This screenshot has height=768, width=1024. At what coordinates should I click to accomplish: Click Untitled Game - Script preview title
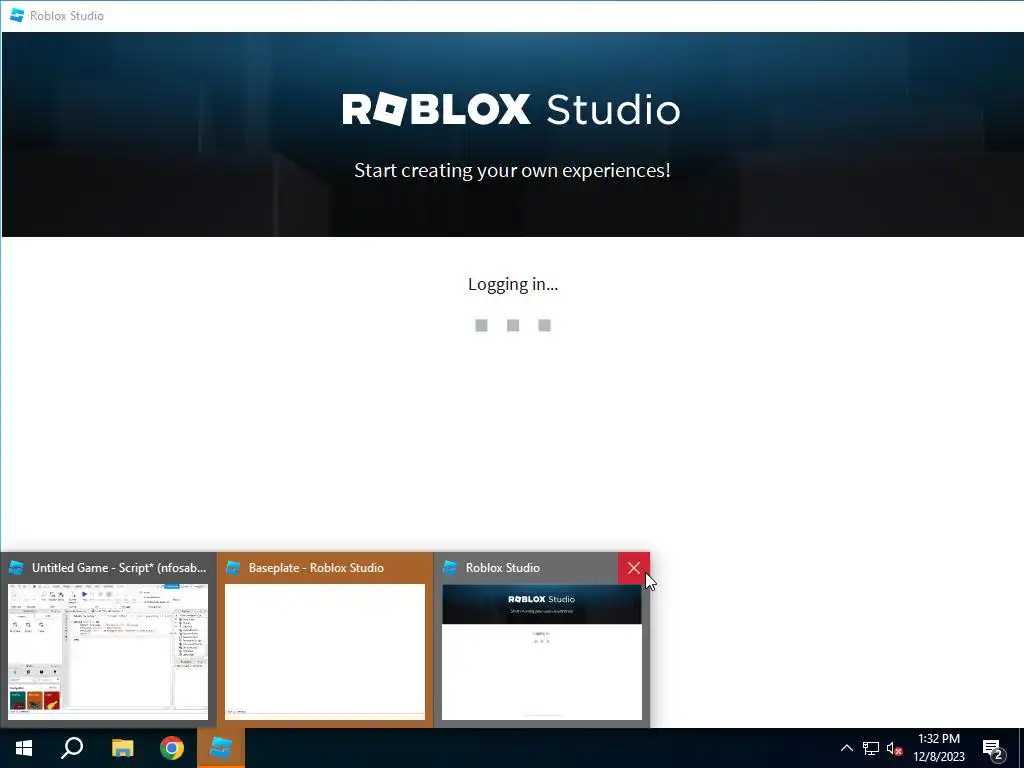[119, 568]
